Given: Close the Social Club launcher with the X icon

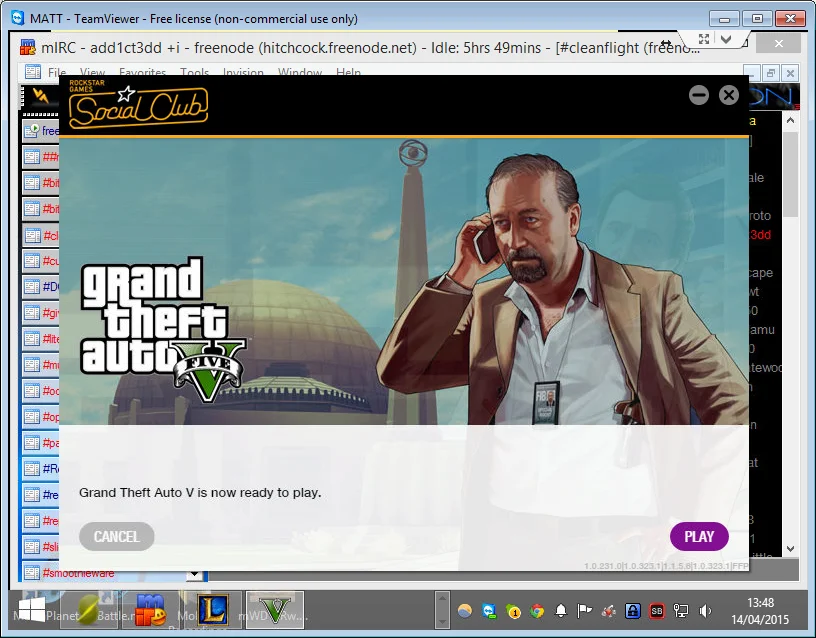Looking at the screenshot, I should tap(729, 95).
